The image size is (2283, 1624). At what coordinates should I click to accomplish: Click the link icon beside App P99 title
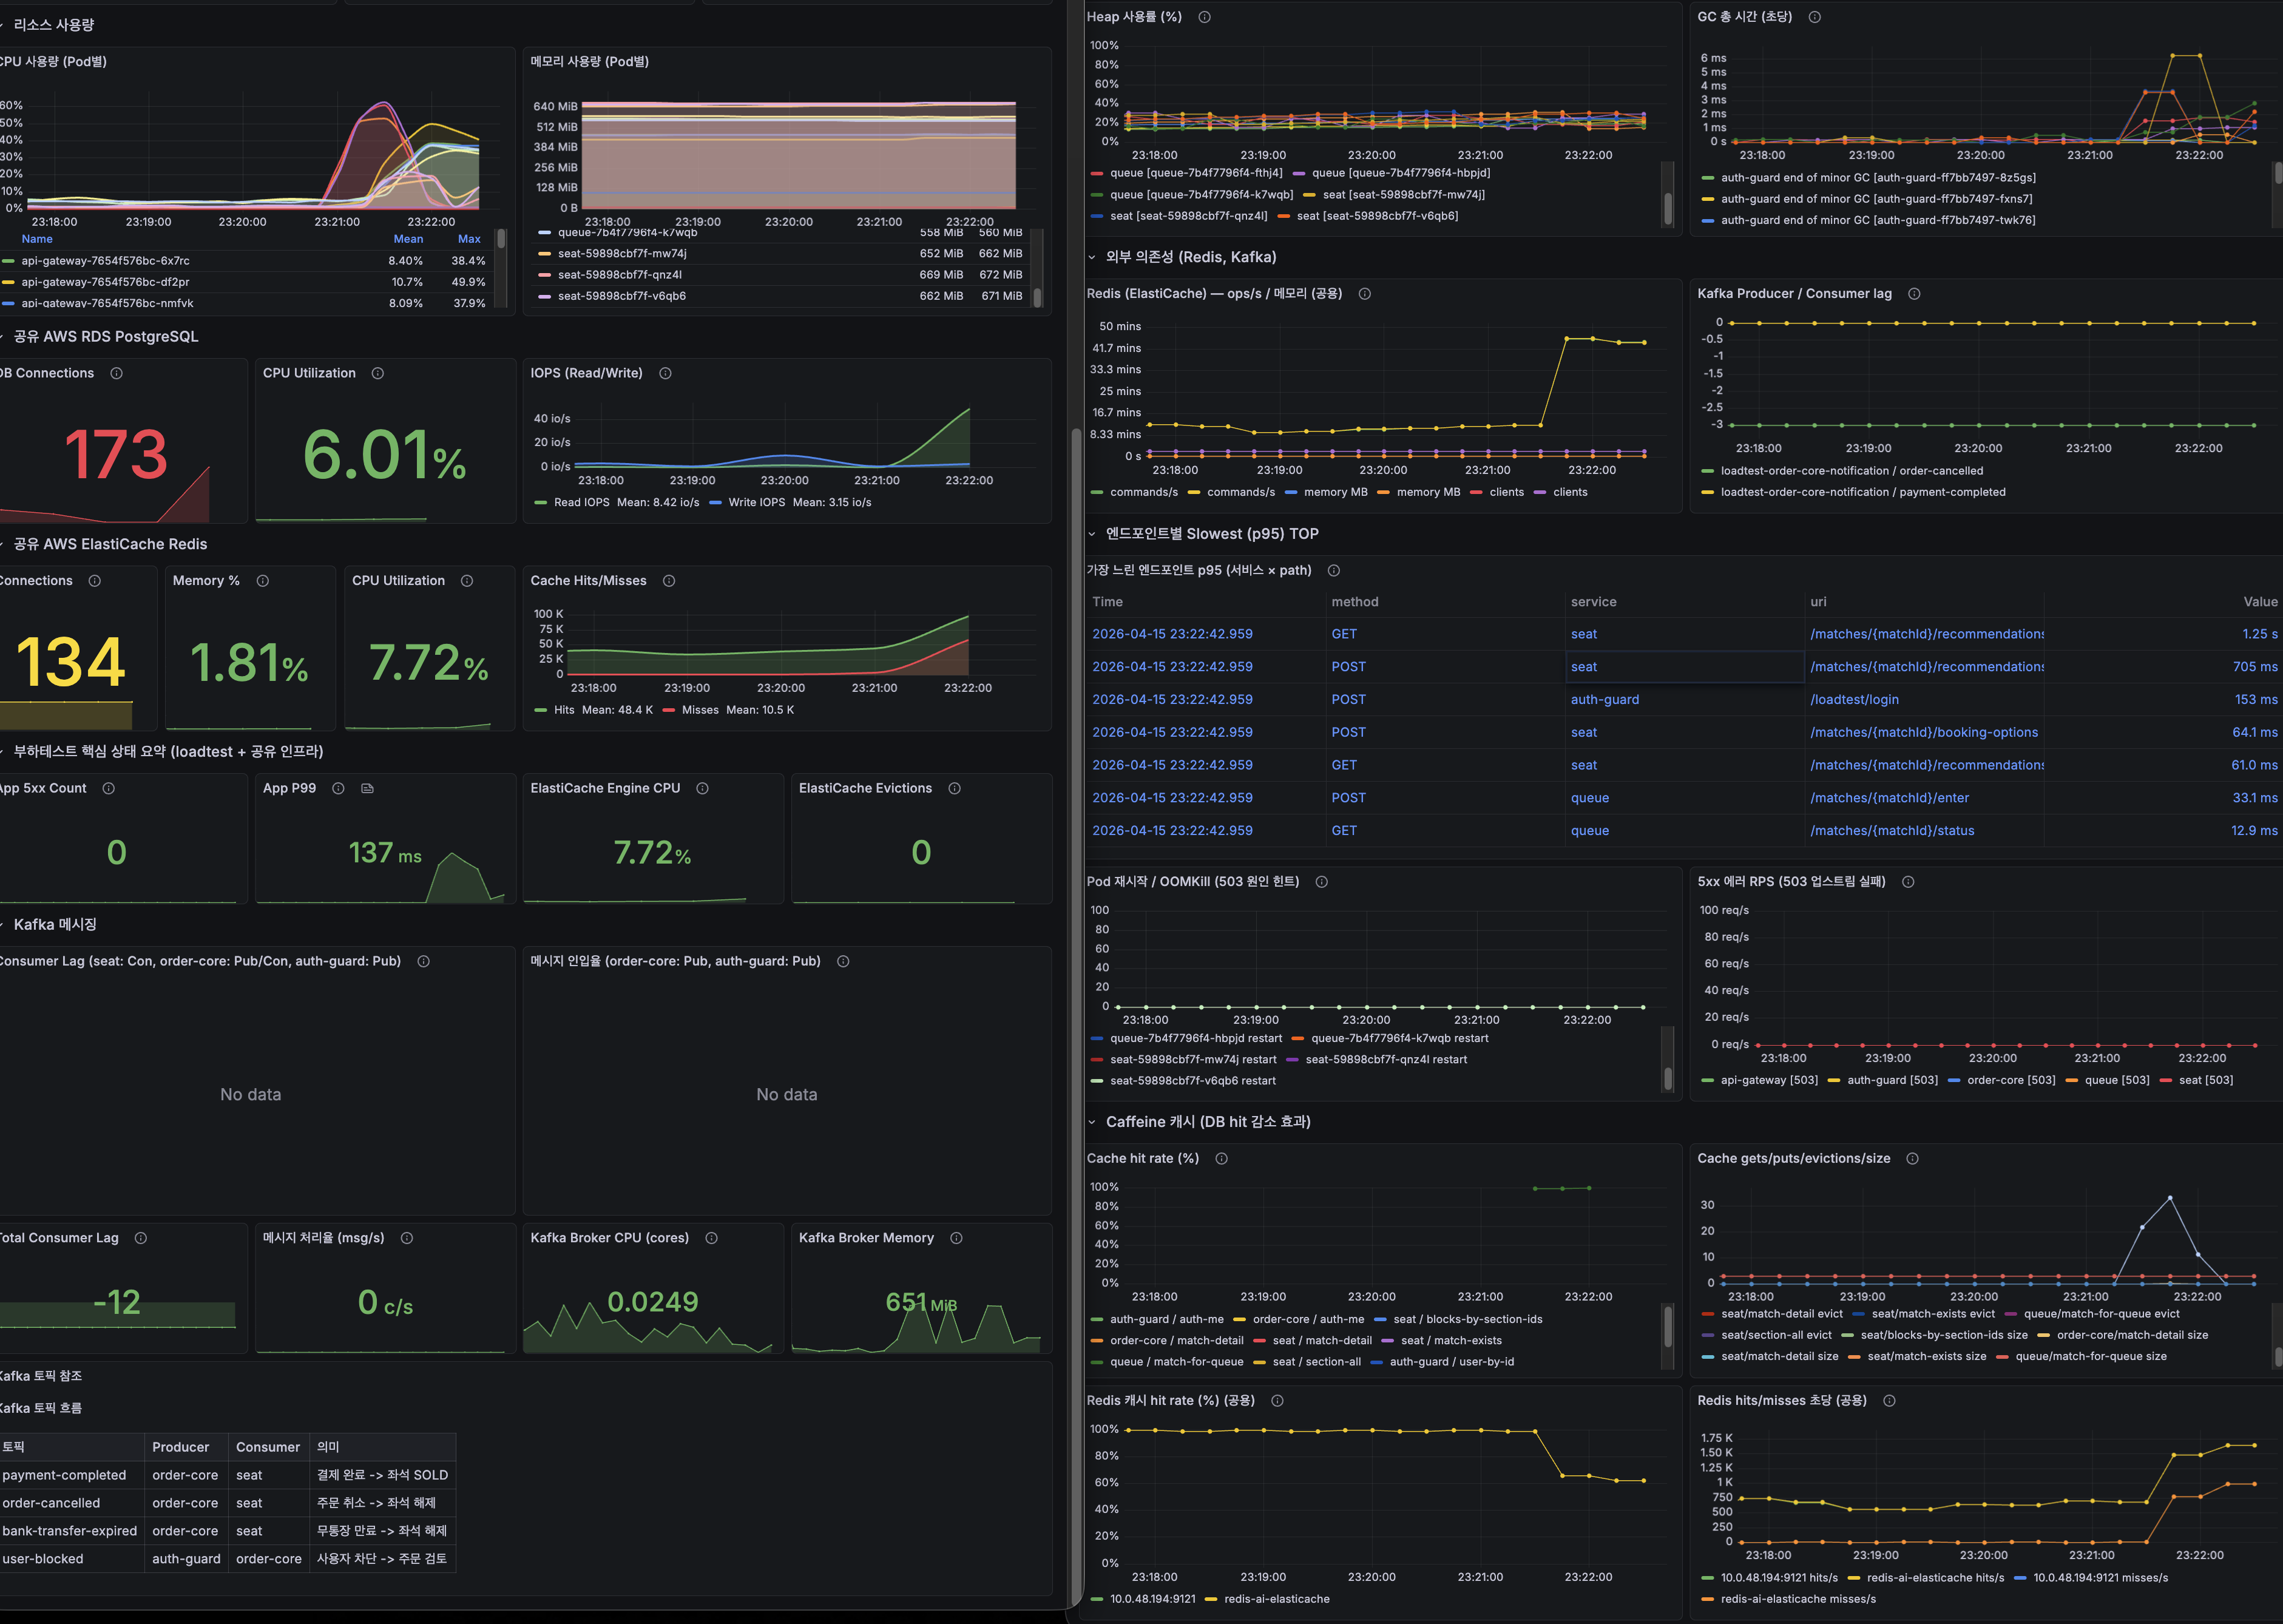[x=367, y=789]
